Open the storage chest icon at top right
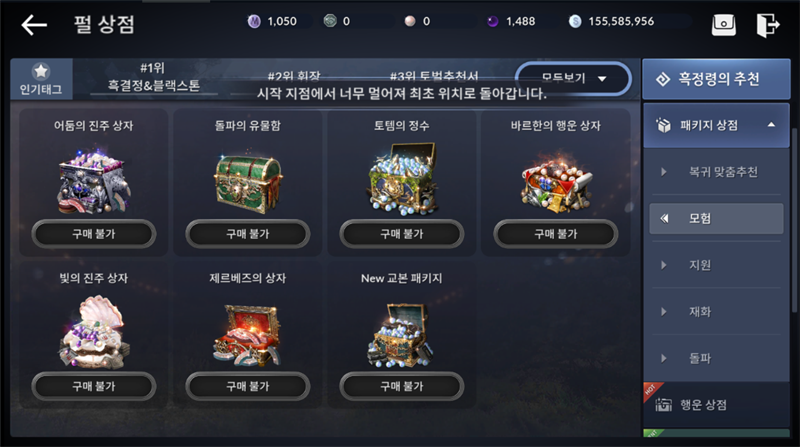Viewport: 800px width, 447px height. click(x=723, y=24)
